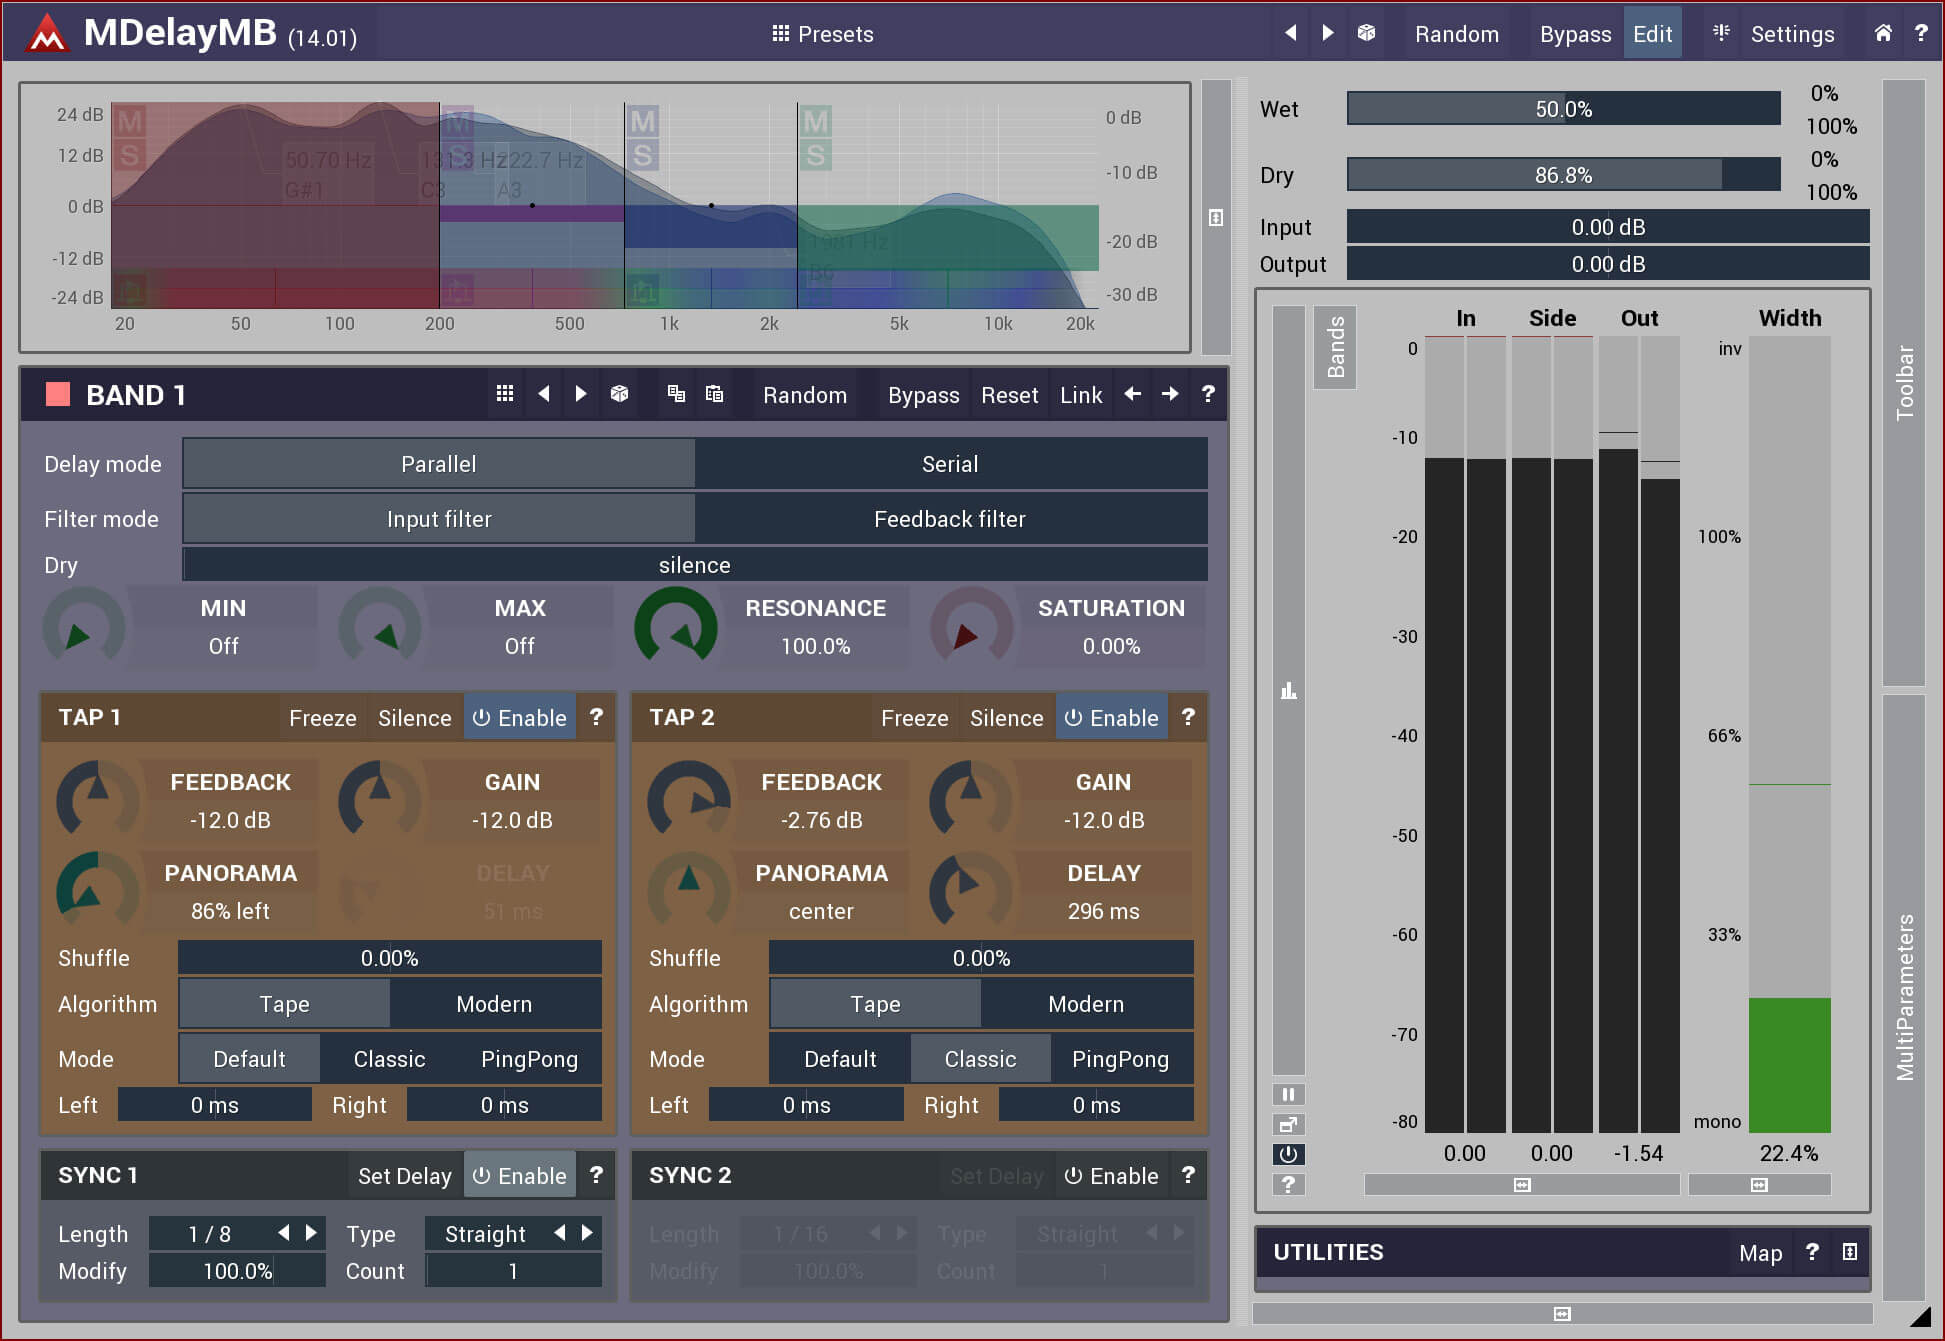This screenshot has width=1945, height=1341.
Task: Paste Band 1 settings icon
Action: 714,394
